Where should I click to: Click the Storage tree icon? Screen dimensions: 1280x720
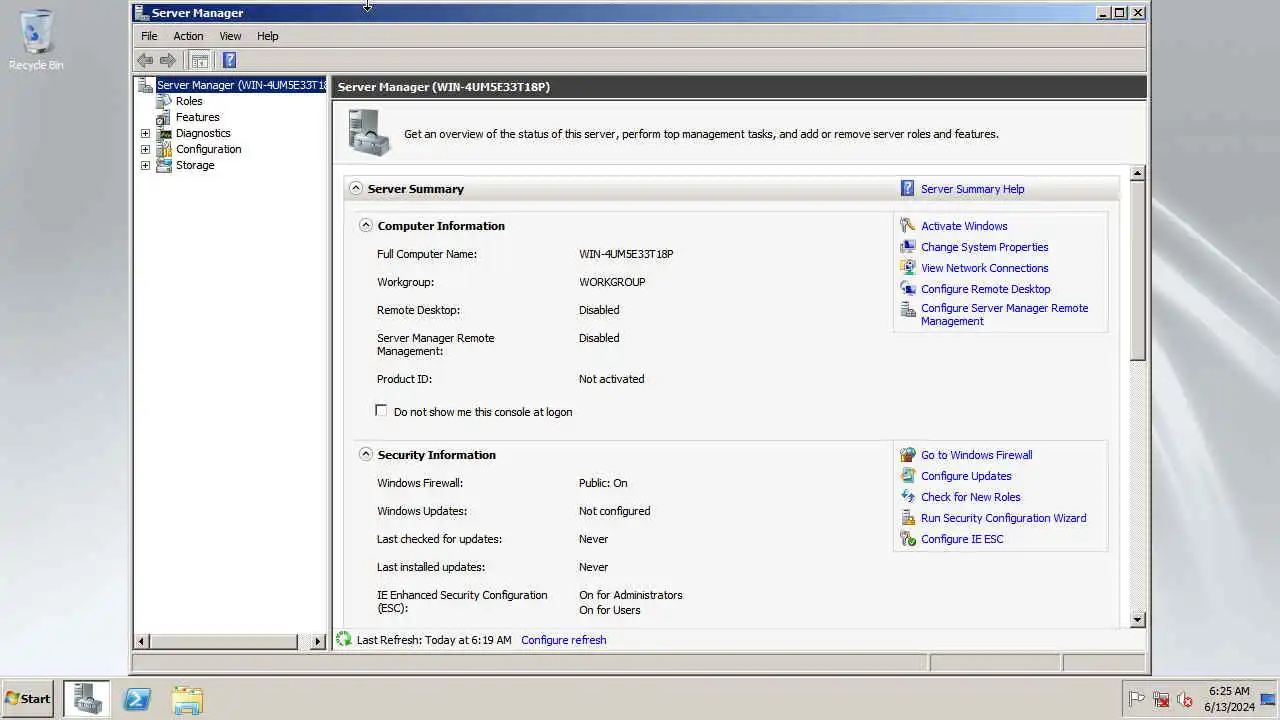tap(164, 165)
